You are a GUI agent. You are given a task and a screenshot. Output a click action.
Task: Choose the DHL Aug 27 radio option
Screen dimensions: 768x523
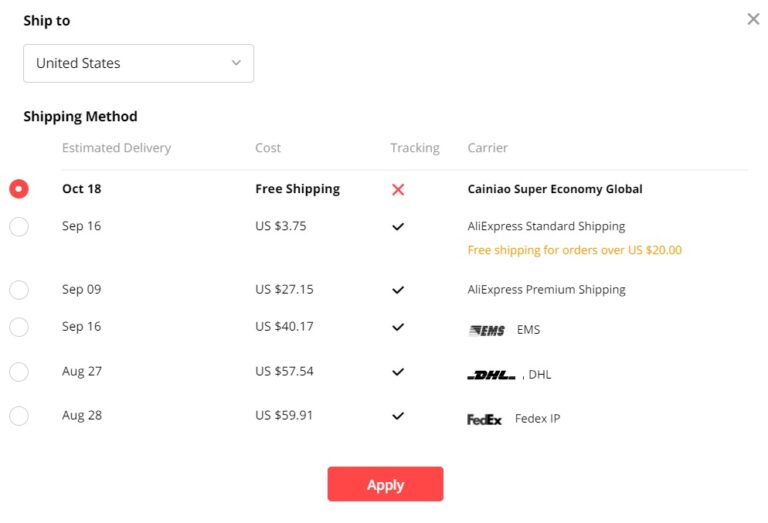point(19,372)
